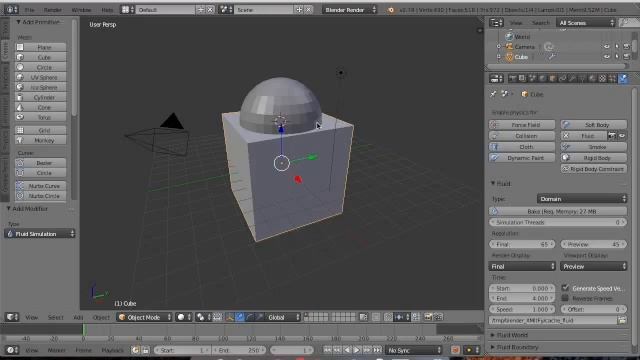Open the Physics properties tab icon

[x=623, y=78]
